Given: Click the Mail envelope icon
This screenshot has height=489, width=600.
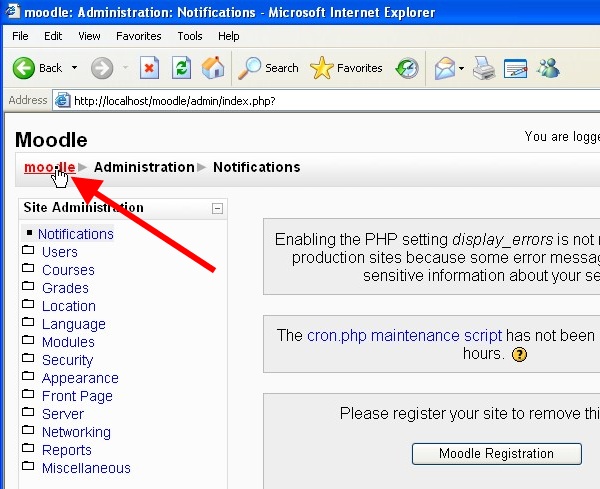Looking at the screenshot, I should click(445, 68).
